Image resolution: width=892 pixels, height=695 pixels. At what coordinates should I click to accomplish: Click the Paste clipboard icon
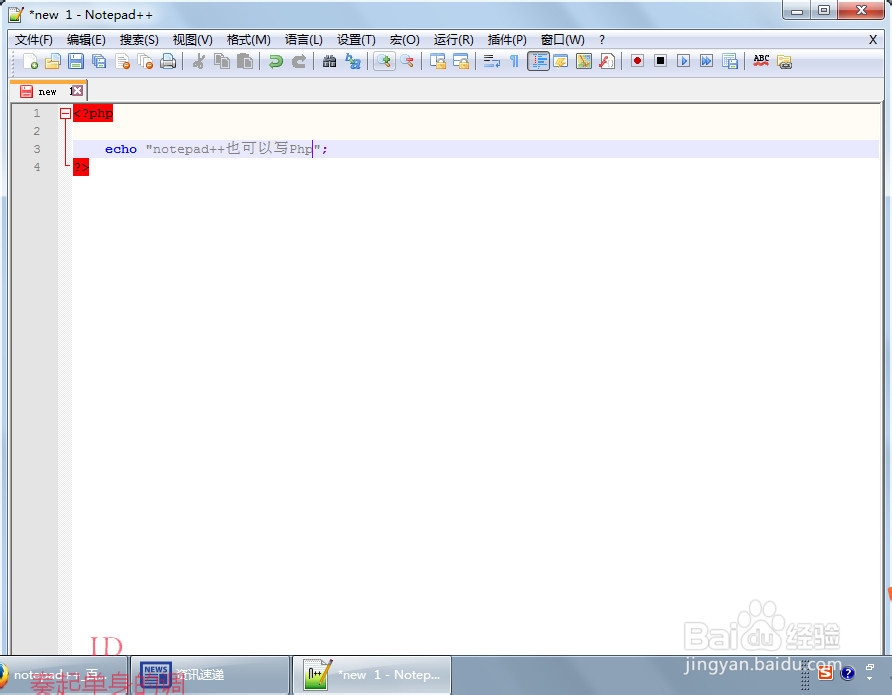pos(245,61)
